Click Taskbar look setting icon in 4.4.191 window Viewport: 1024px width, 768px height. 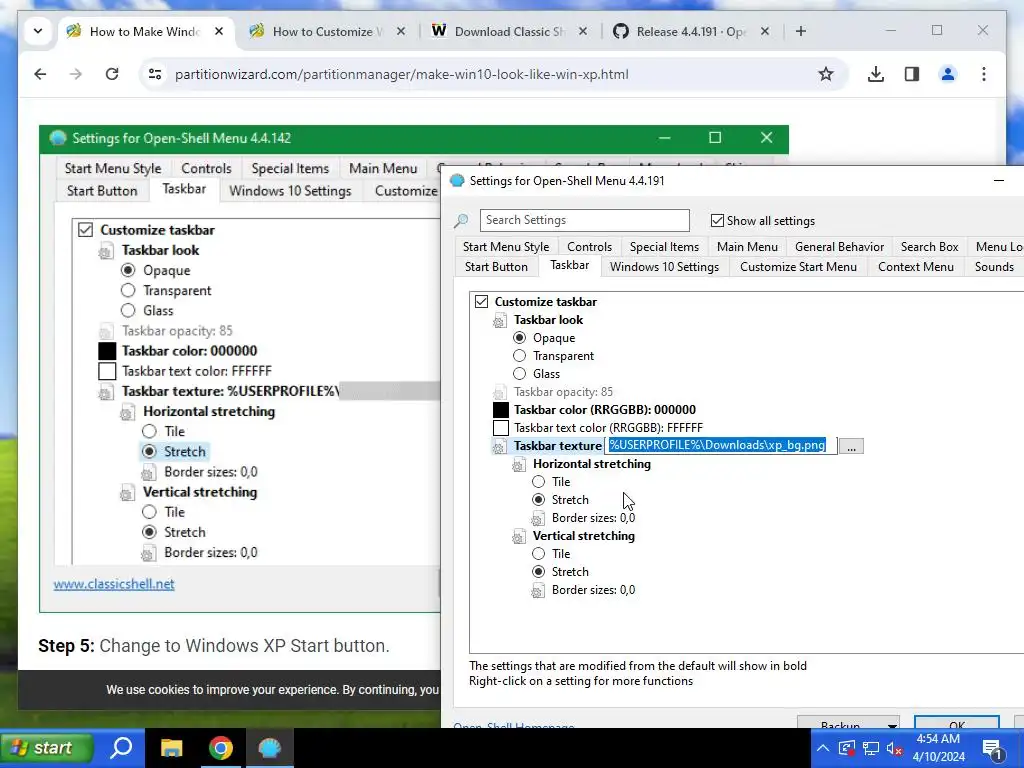(x=500, y=321)
